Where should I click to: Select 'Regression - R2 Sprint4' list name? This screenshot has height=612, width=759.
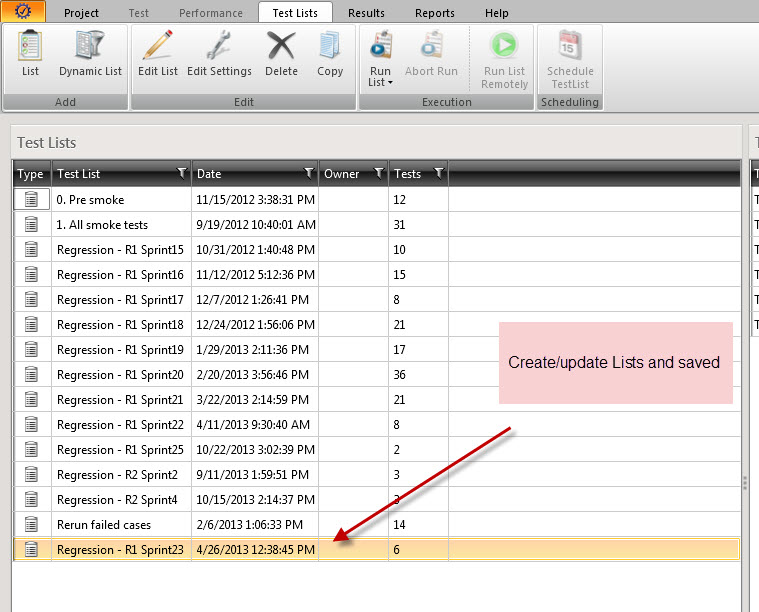117,500
